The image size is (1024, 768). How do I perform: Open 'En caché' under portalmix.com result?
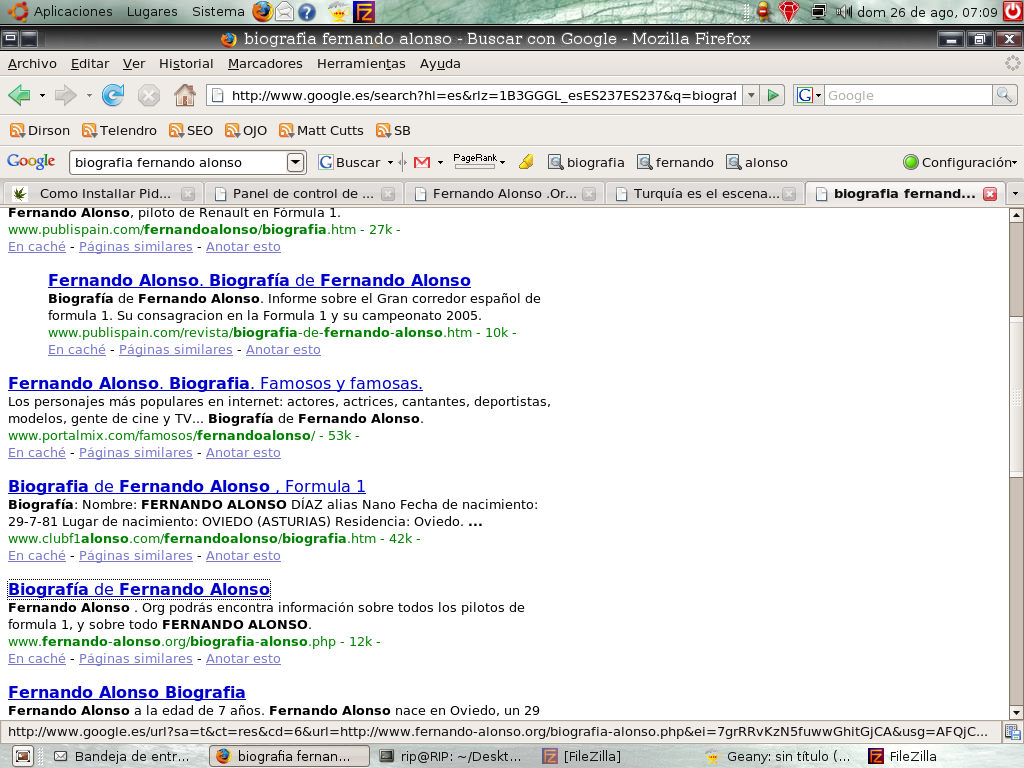click(37, 453)
